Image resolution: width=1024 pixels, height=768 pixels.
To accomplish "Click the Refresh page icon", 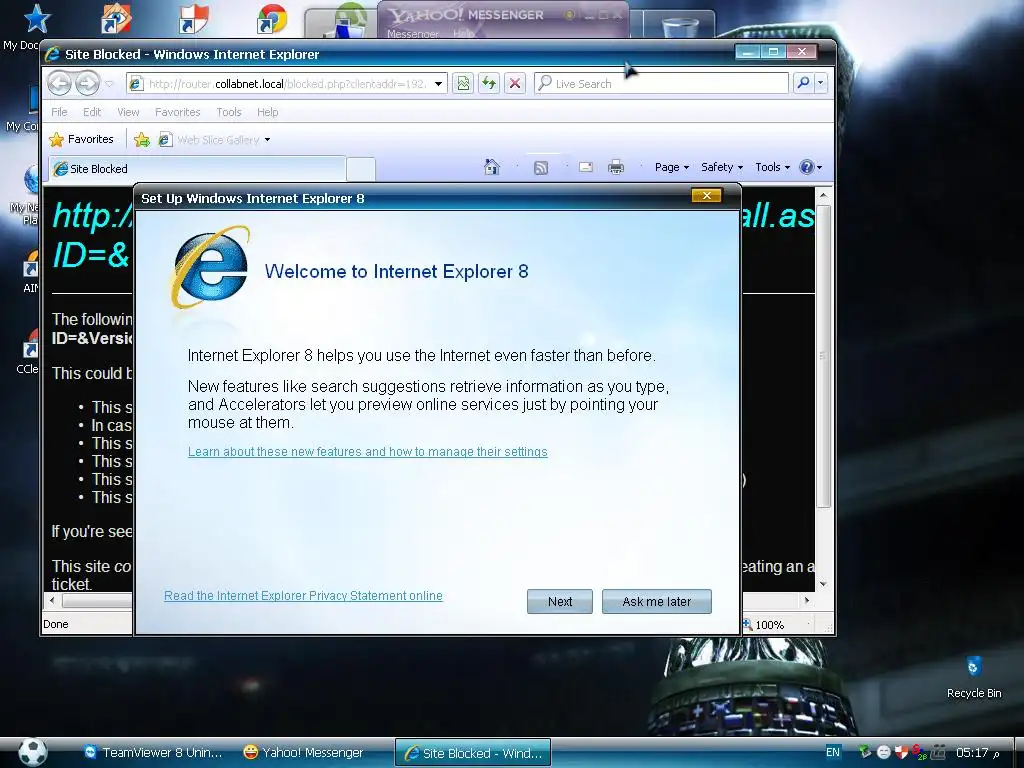I will click(488, 84).
